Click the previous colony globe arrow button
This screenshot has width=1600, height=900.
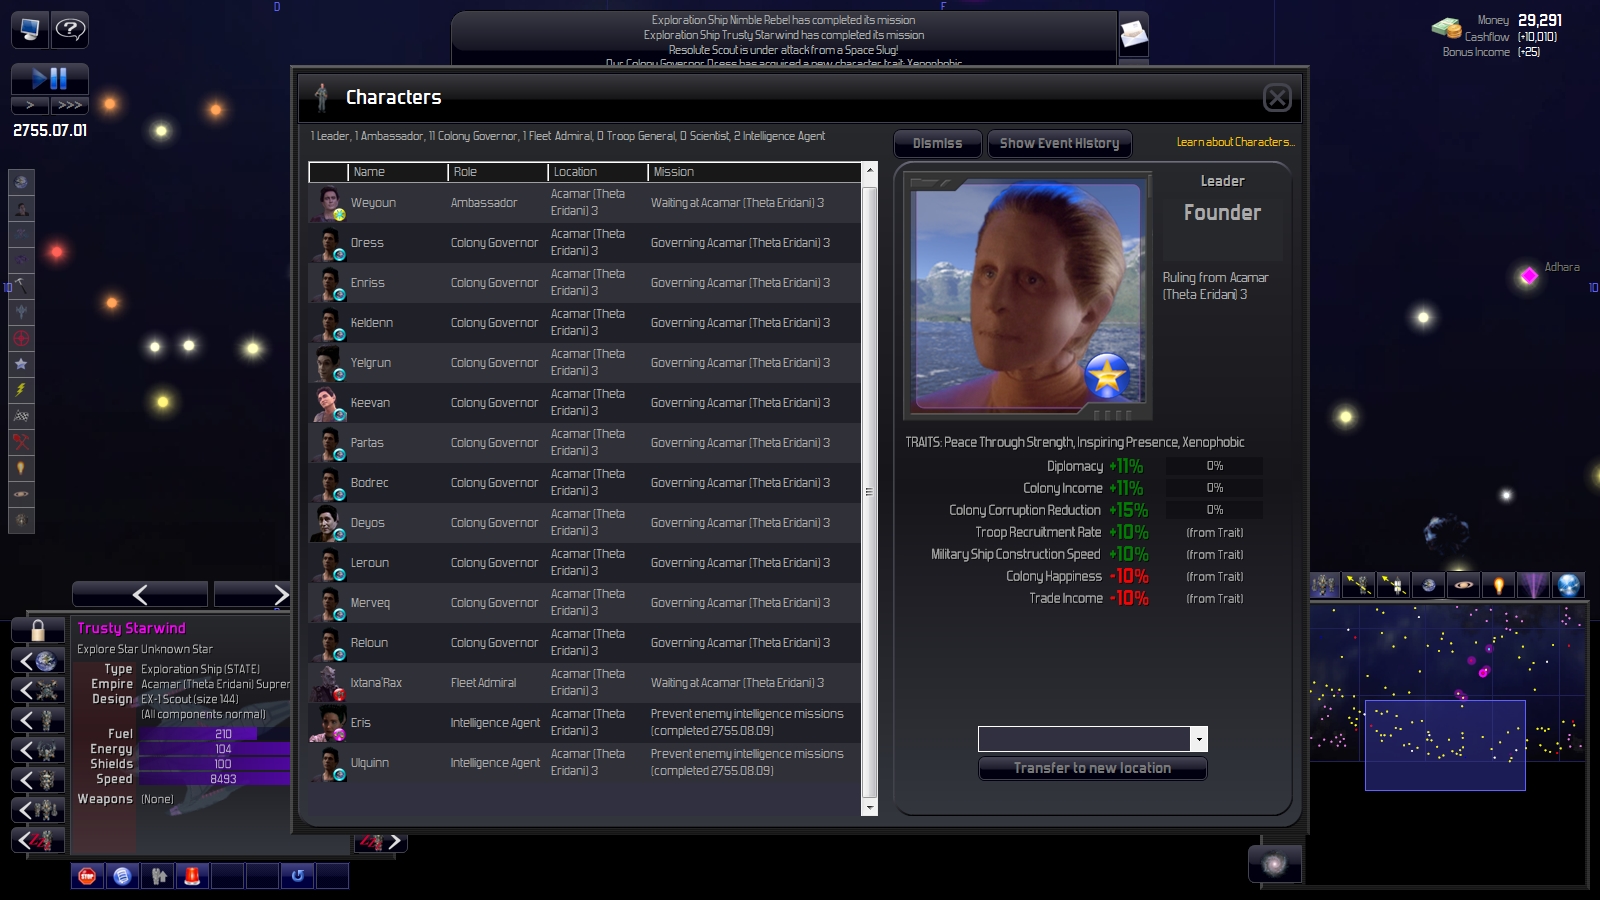tap(38, 660)
